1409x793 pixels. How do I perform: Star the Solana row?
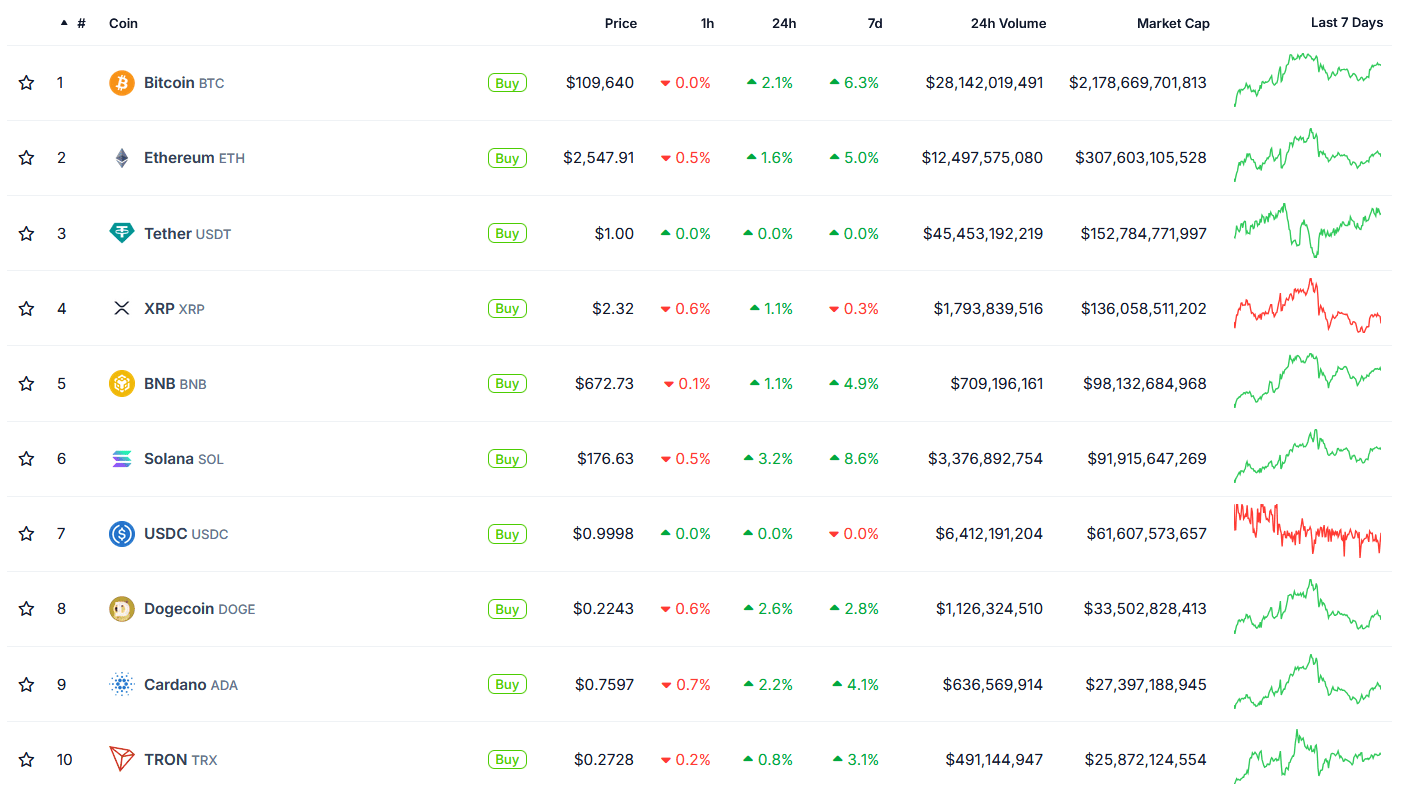pos(27,459)
